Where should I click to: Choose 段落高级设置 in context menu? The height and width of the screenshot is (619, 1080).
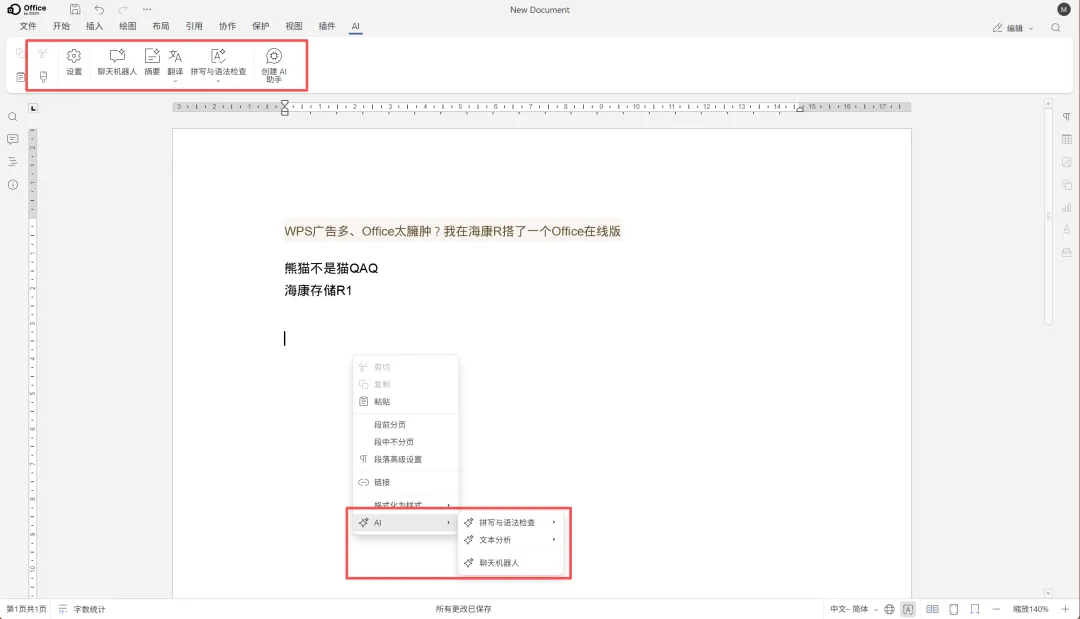tap(405, 459)
